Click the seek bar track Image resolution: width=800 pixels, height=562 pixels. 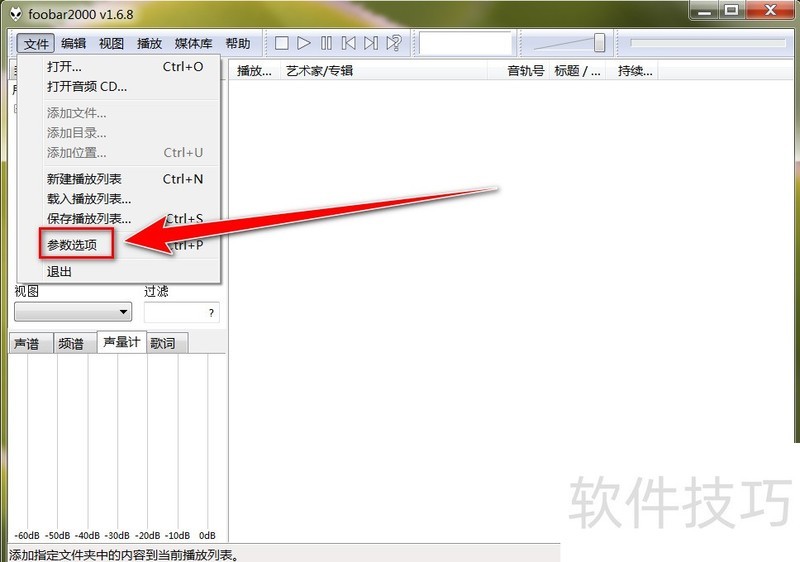click(708, 43)
